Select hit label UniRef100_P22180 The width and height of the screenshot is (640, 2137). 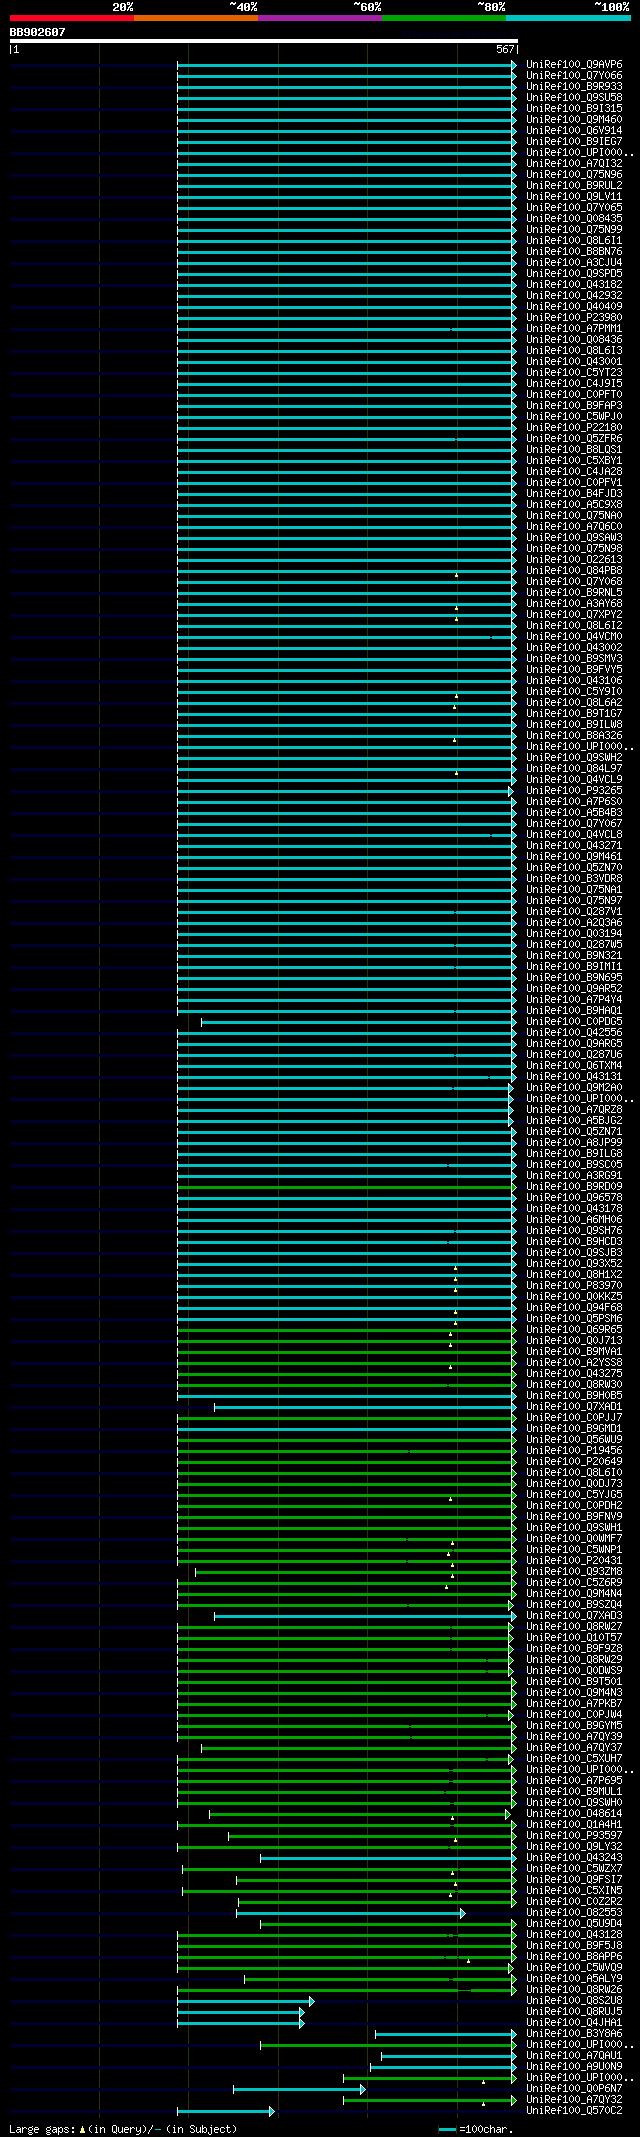coord(574,427)
